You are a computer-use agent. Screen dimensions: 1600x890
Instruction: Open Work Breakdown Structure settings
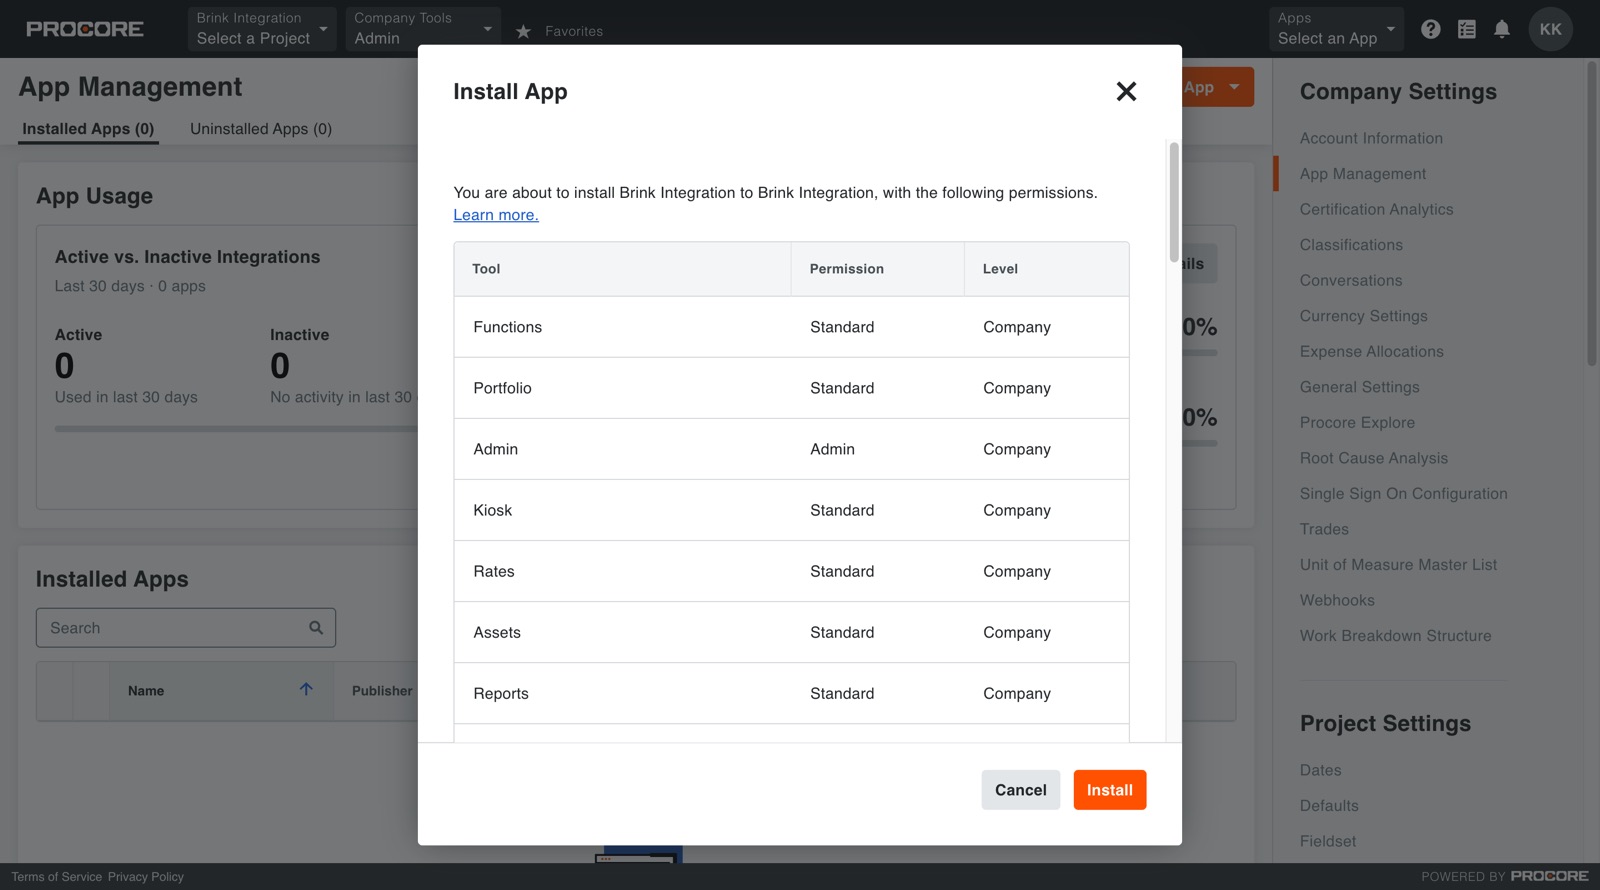click(1396, 636)
